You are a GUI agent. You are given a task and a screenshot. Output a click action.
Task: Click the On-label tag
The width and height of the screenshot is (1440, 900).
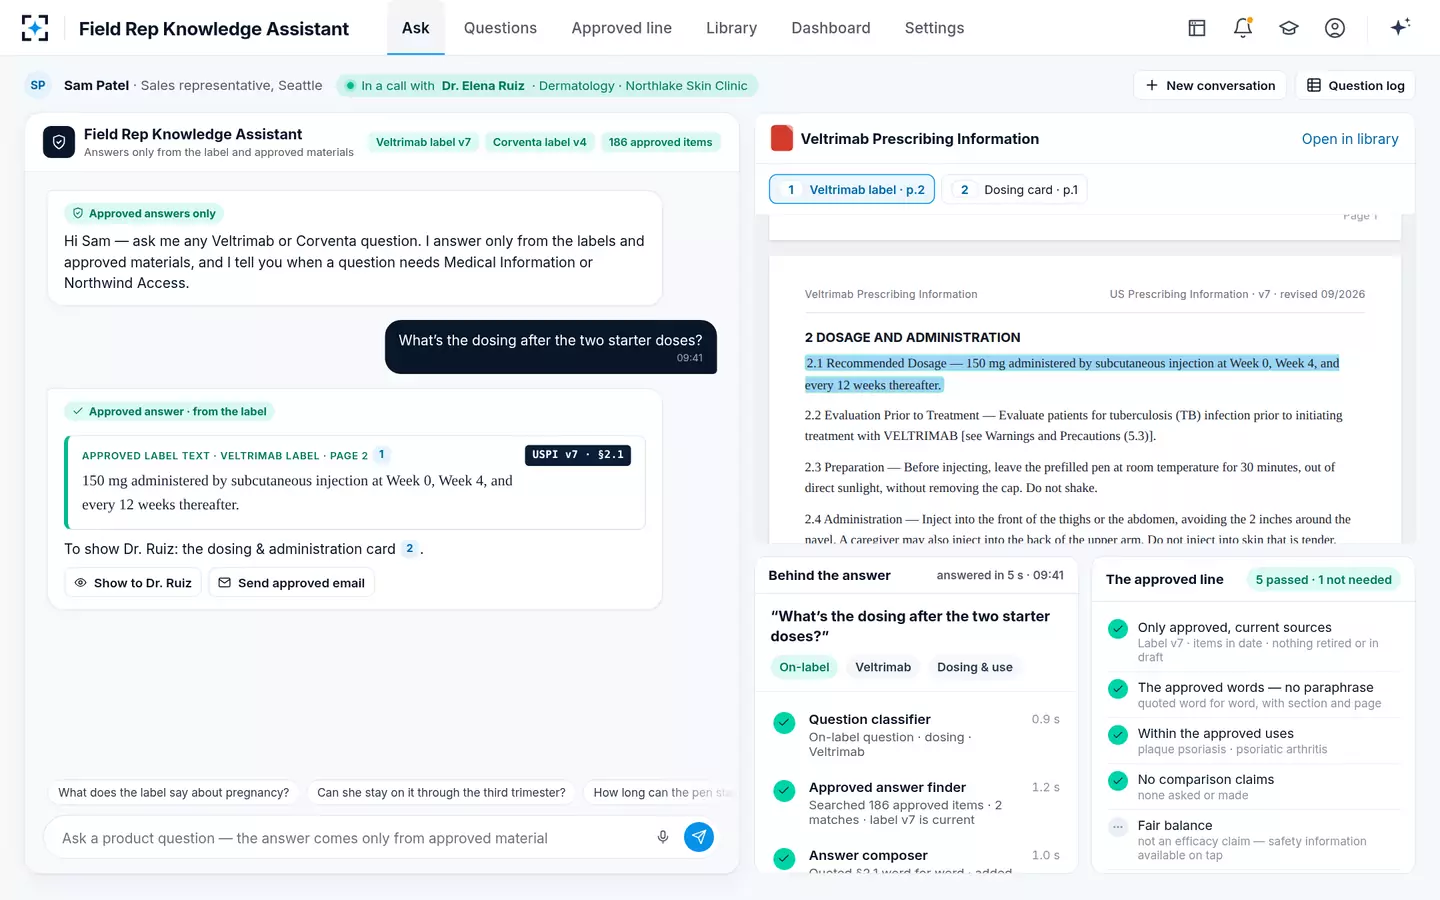(x=804, y=667)
